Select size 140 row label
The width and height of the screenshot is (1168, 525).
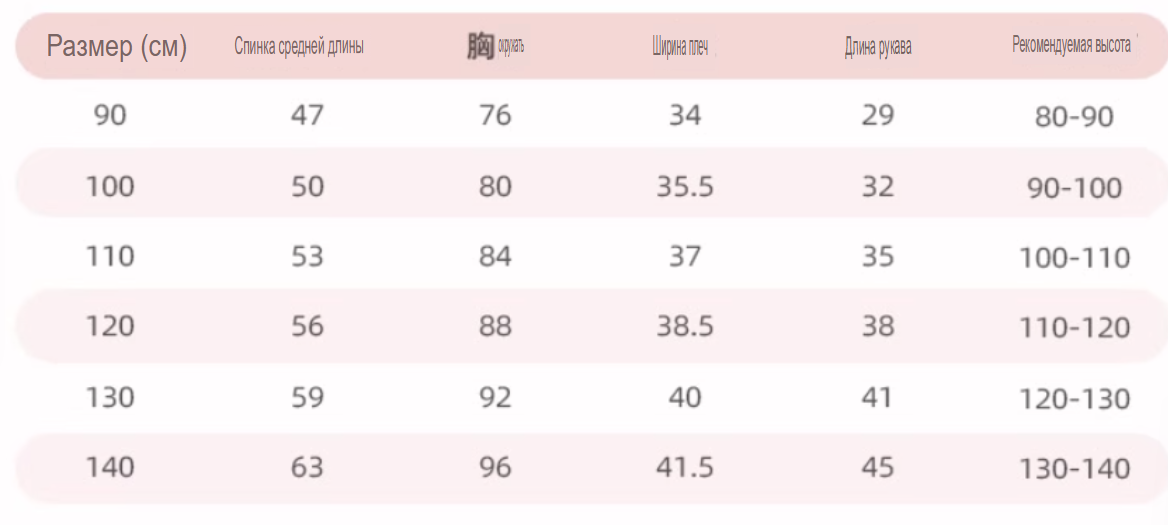point(110,468)
